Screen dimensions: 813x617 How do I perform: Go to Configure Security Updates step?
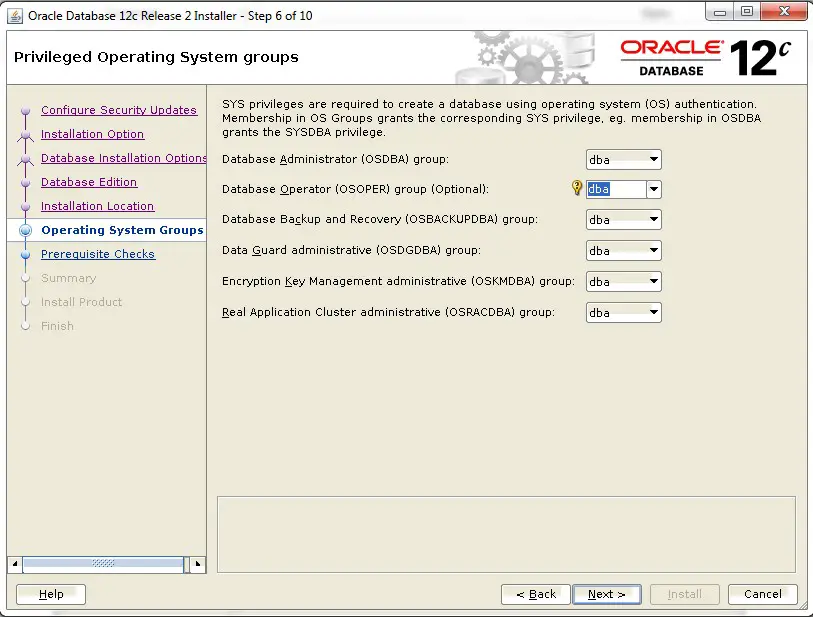tap(119, 110)
